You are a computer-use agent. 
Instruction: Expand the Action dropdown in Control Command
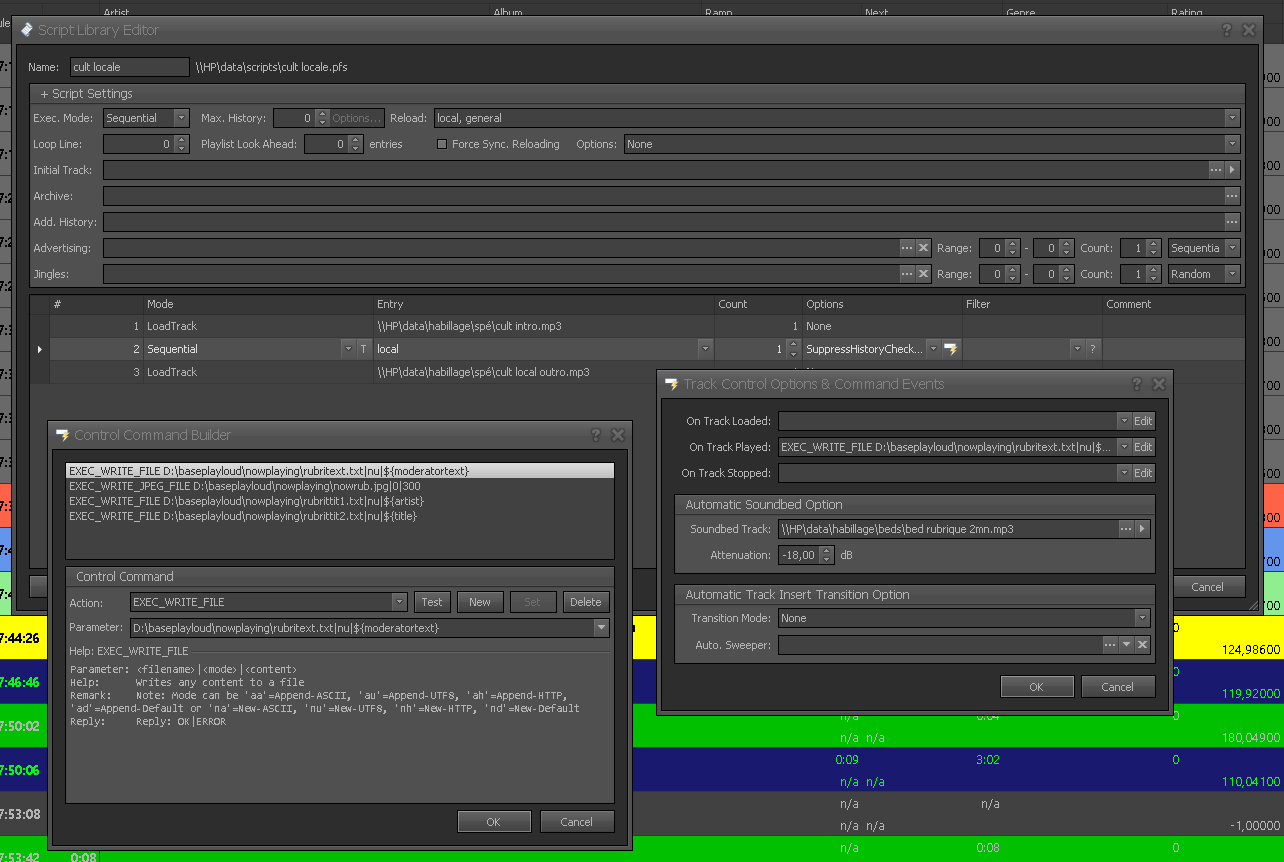[x=399, y=602]
